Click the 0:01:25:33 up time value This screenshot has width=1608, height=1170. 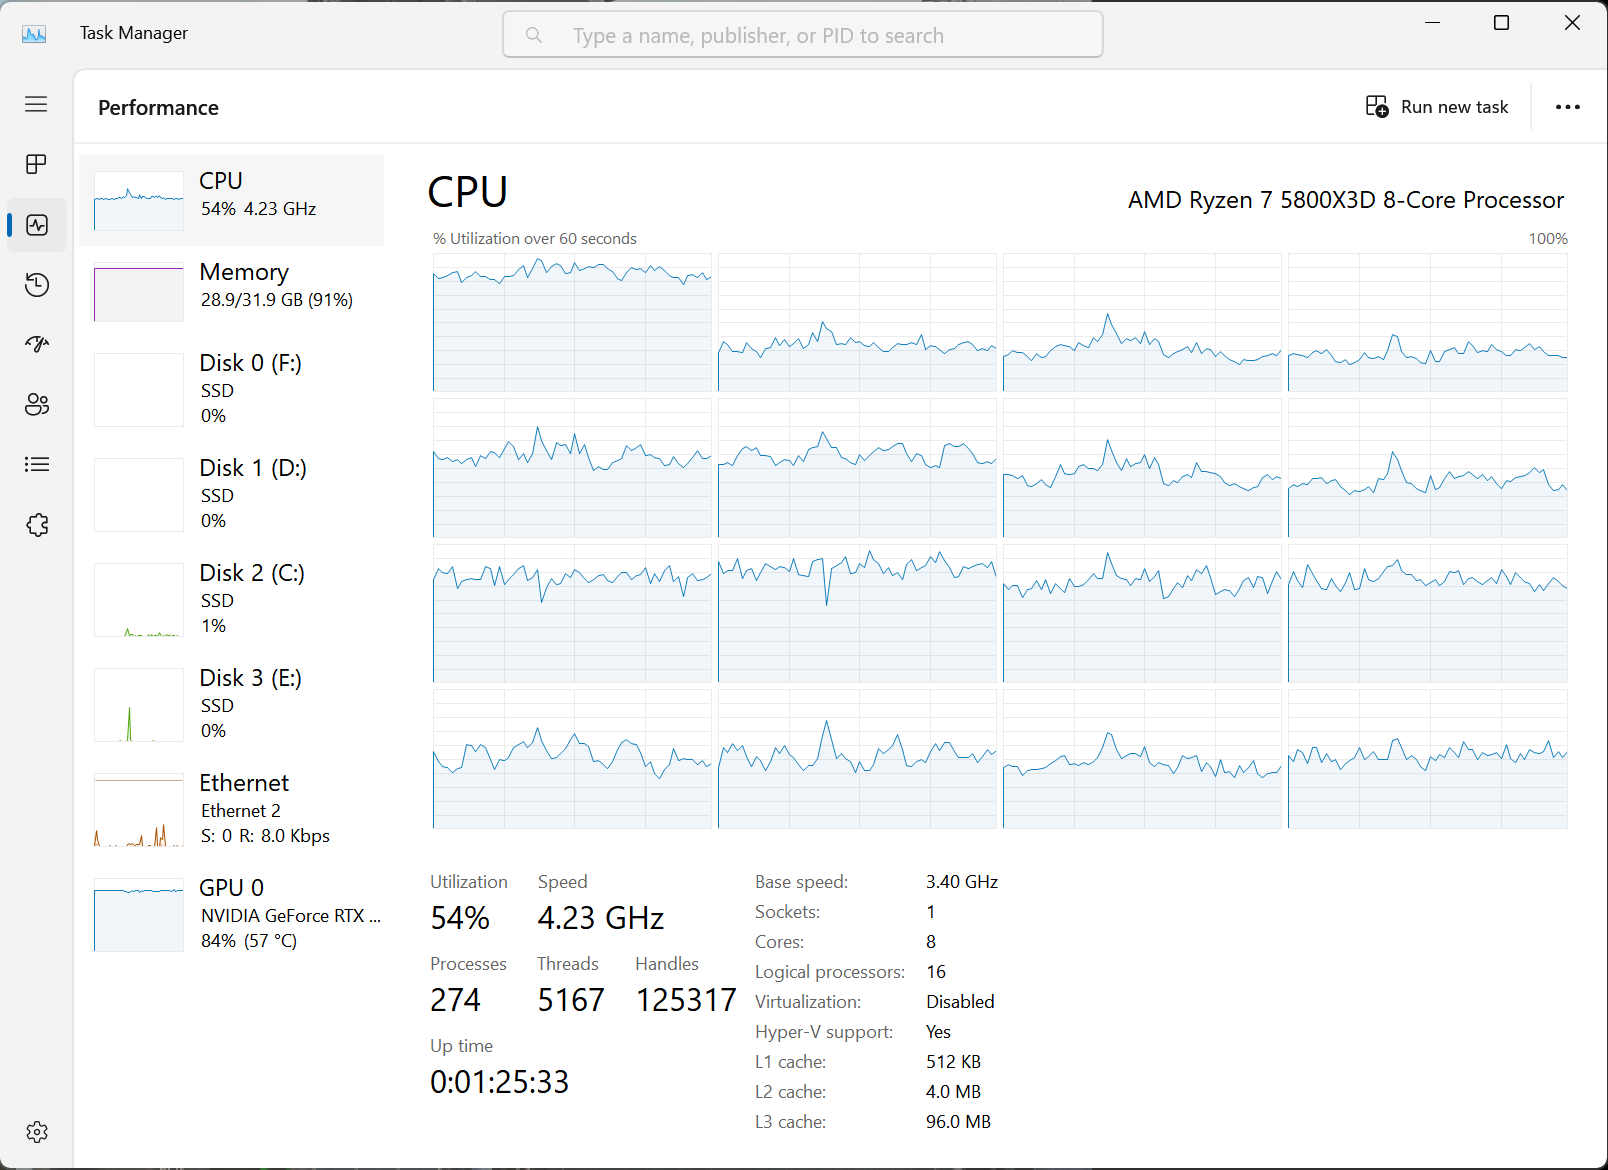pos(500,1082)
